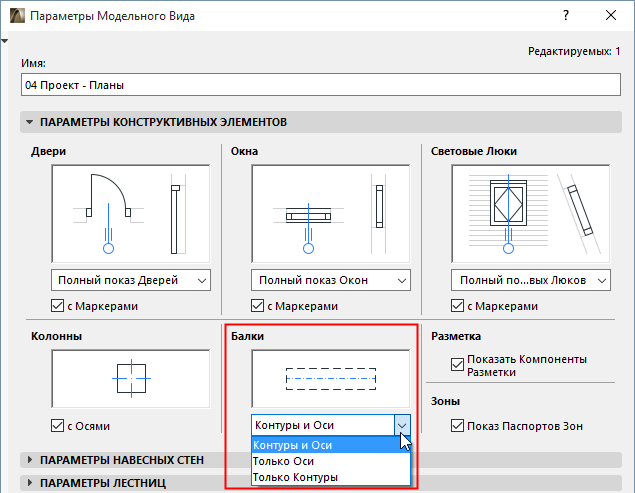Click the Колонны preview thumbnail
The width and height of the screenshot is (635, 493).
pos(131,379)
